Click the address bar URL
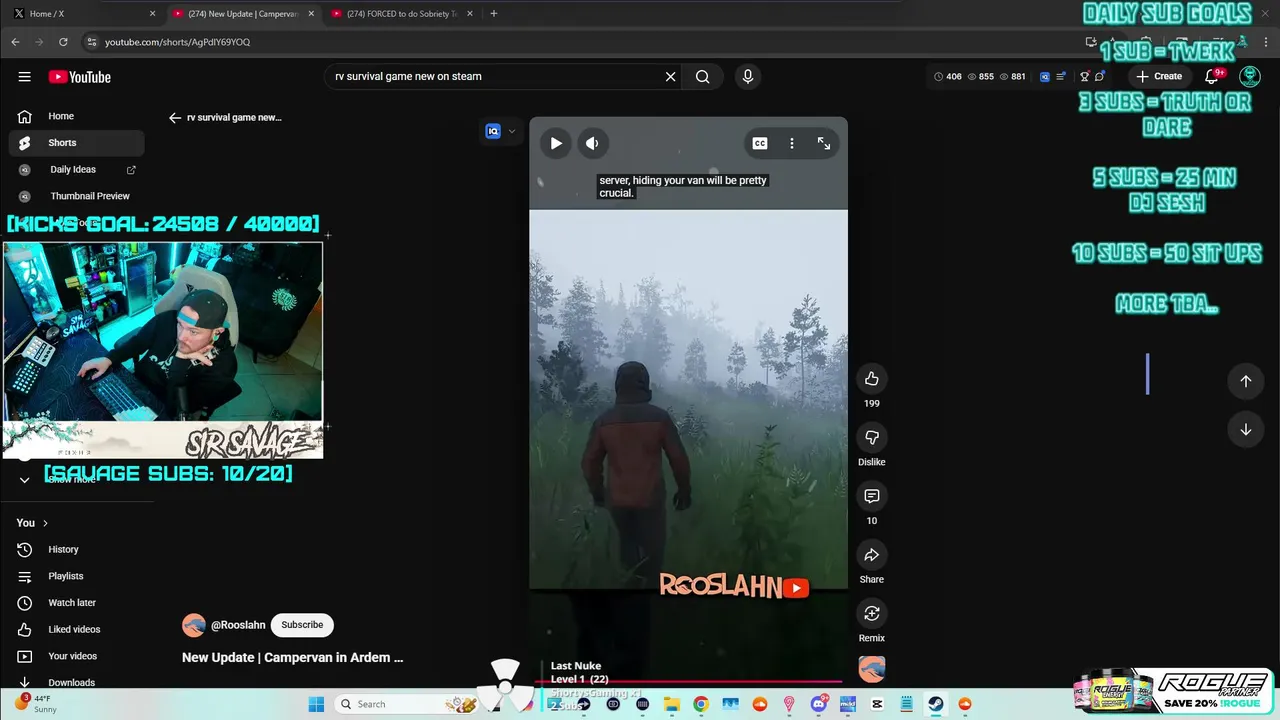The width and height of the screenshot is (1280, 720). 177,42
